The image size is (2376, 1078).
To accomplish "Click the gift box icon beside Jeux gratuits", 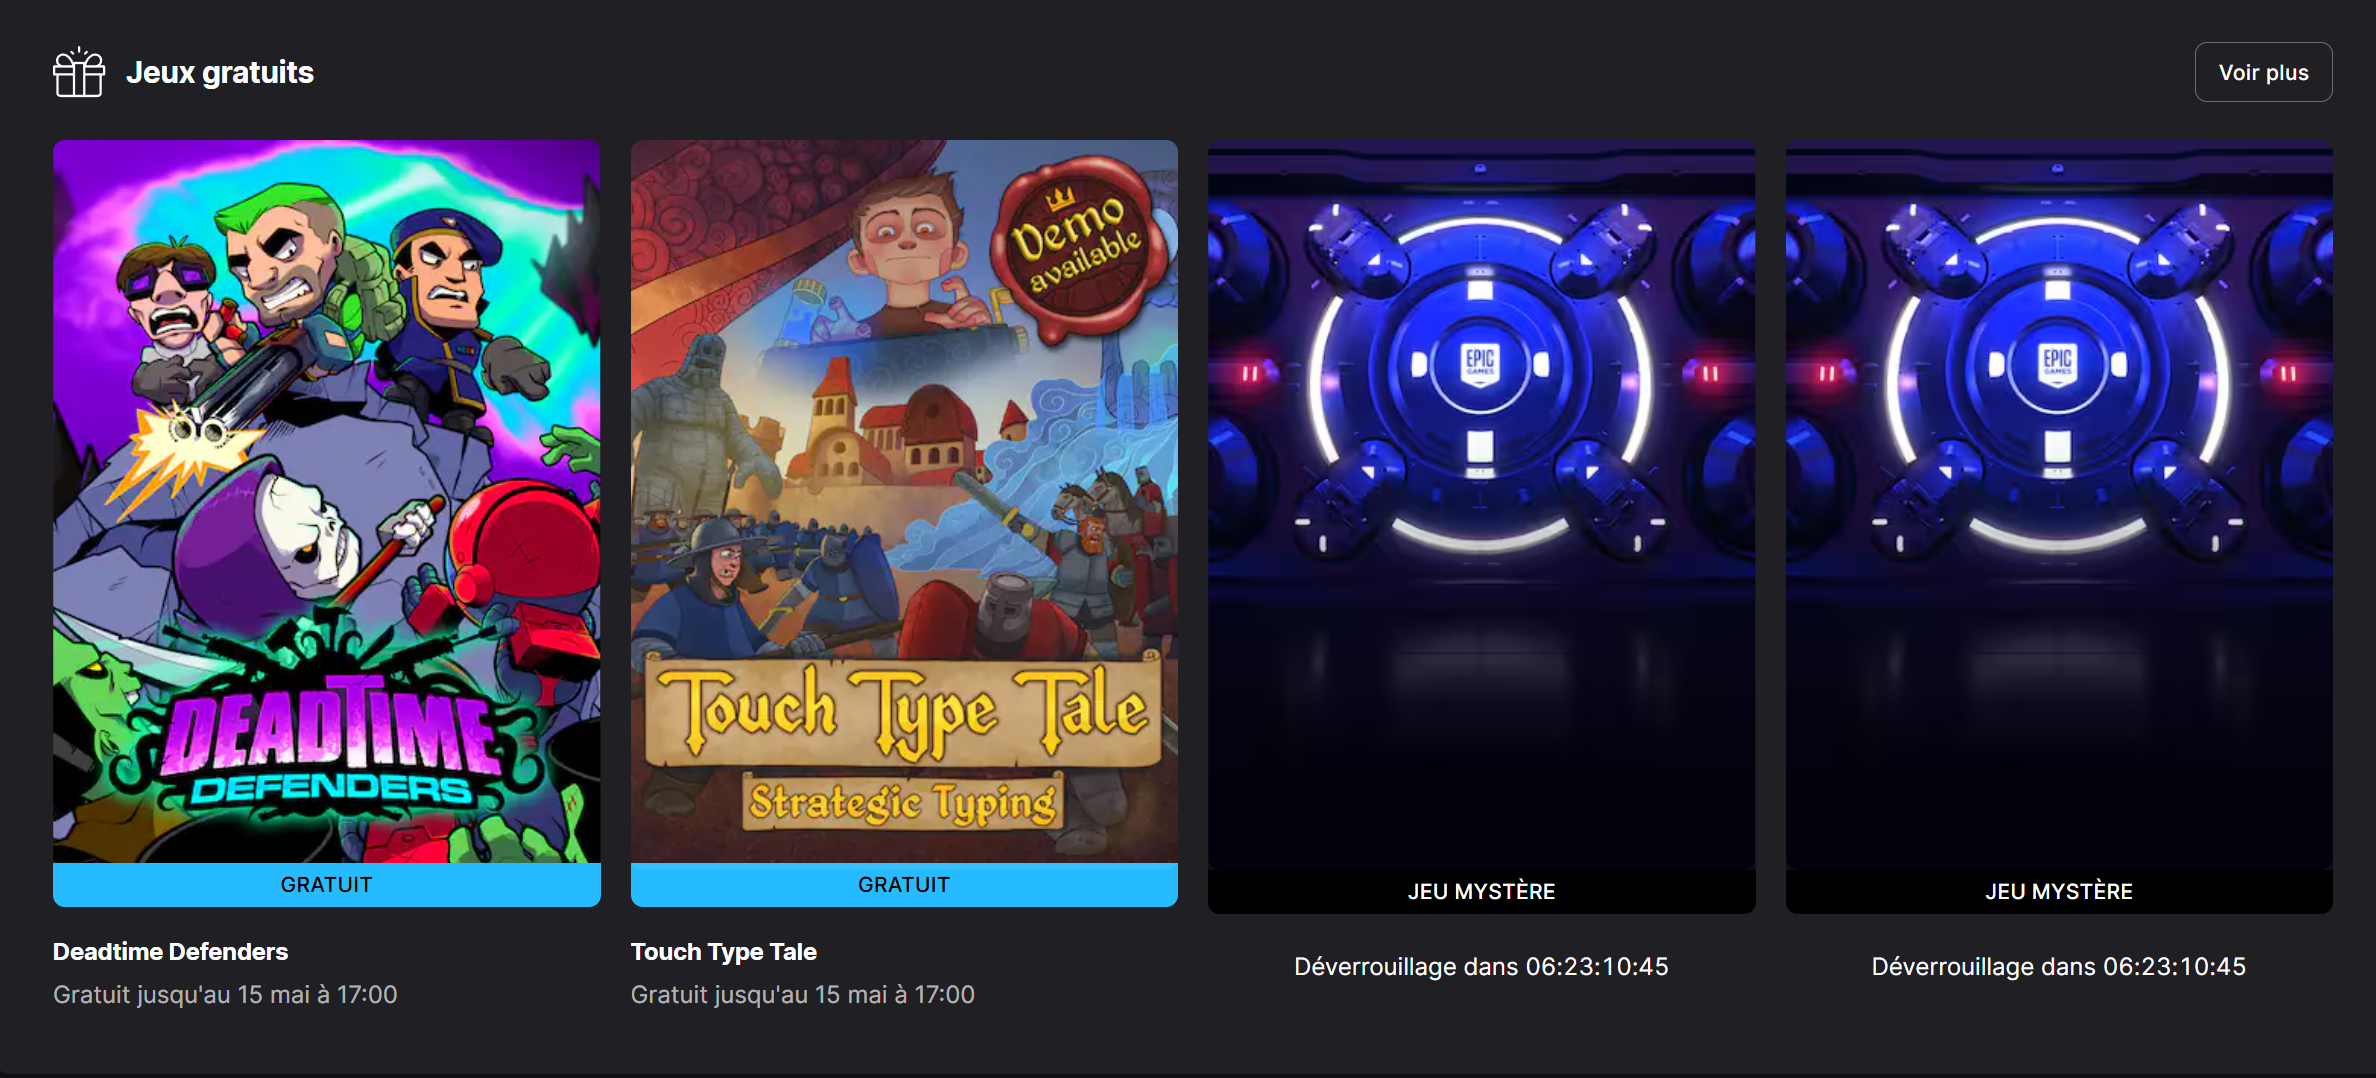I will pos(79,72).
